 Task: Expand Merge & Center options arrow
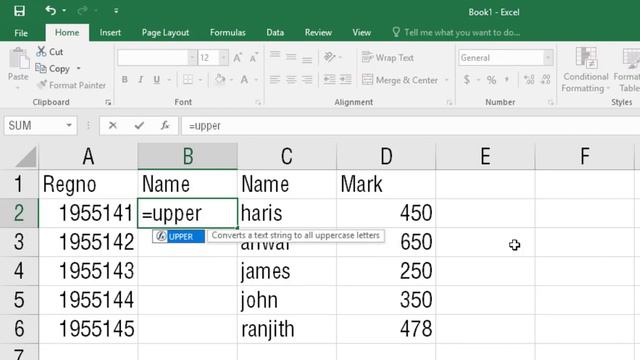pos(447,80)
